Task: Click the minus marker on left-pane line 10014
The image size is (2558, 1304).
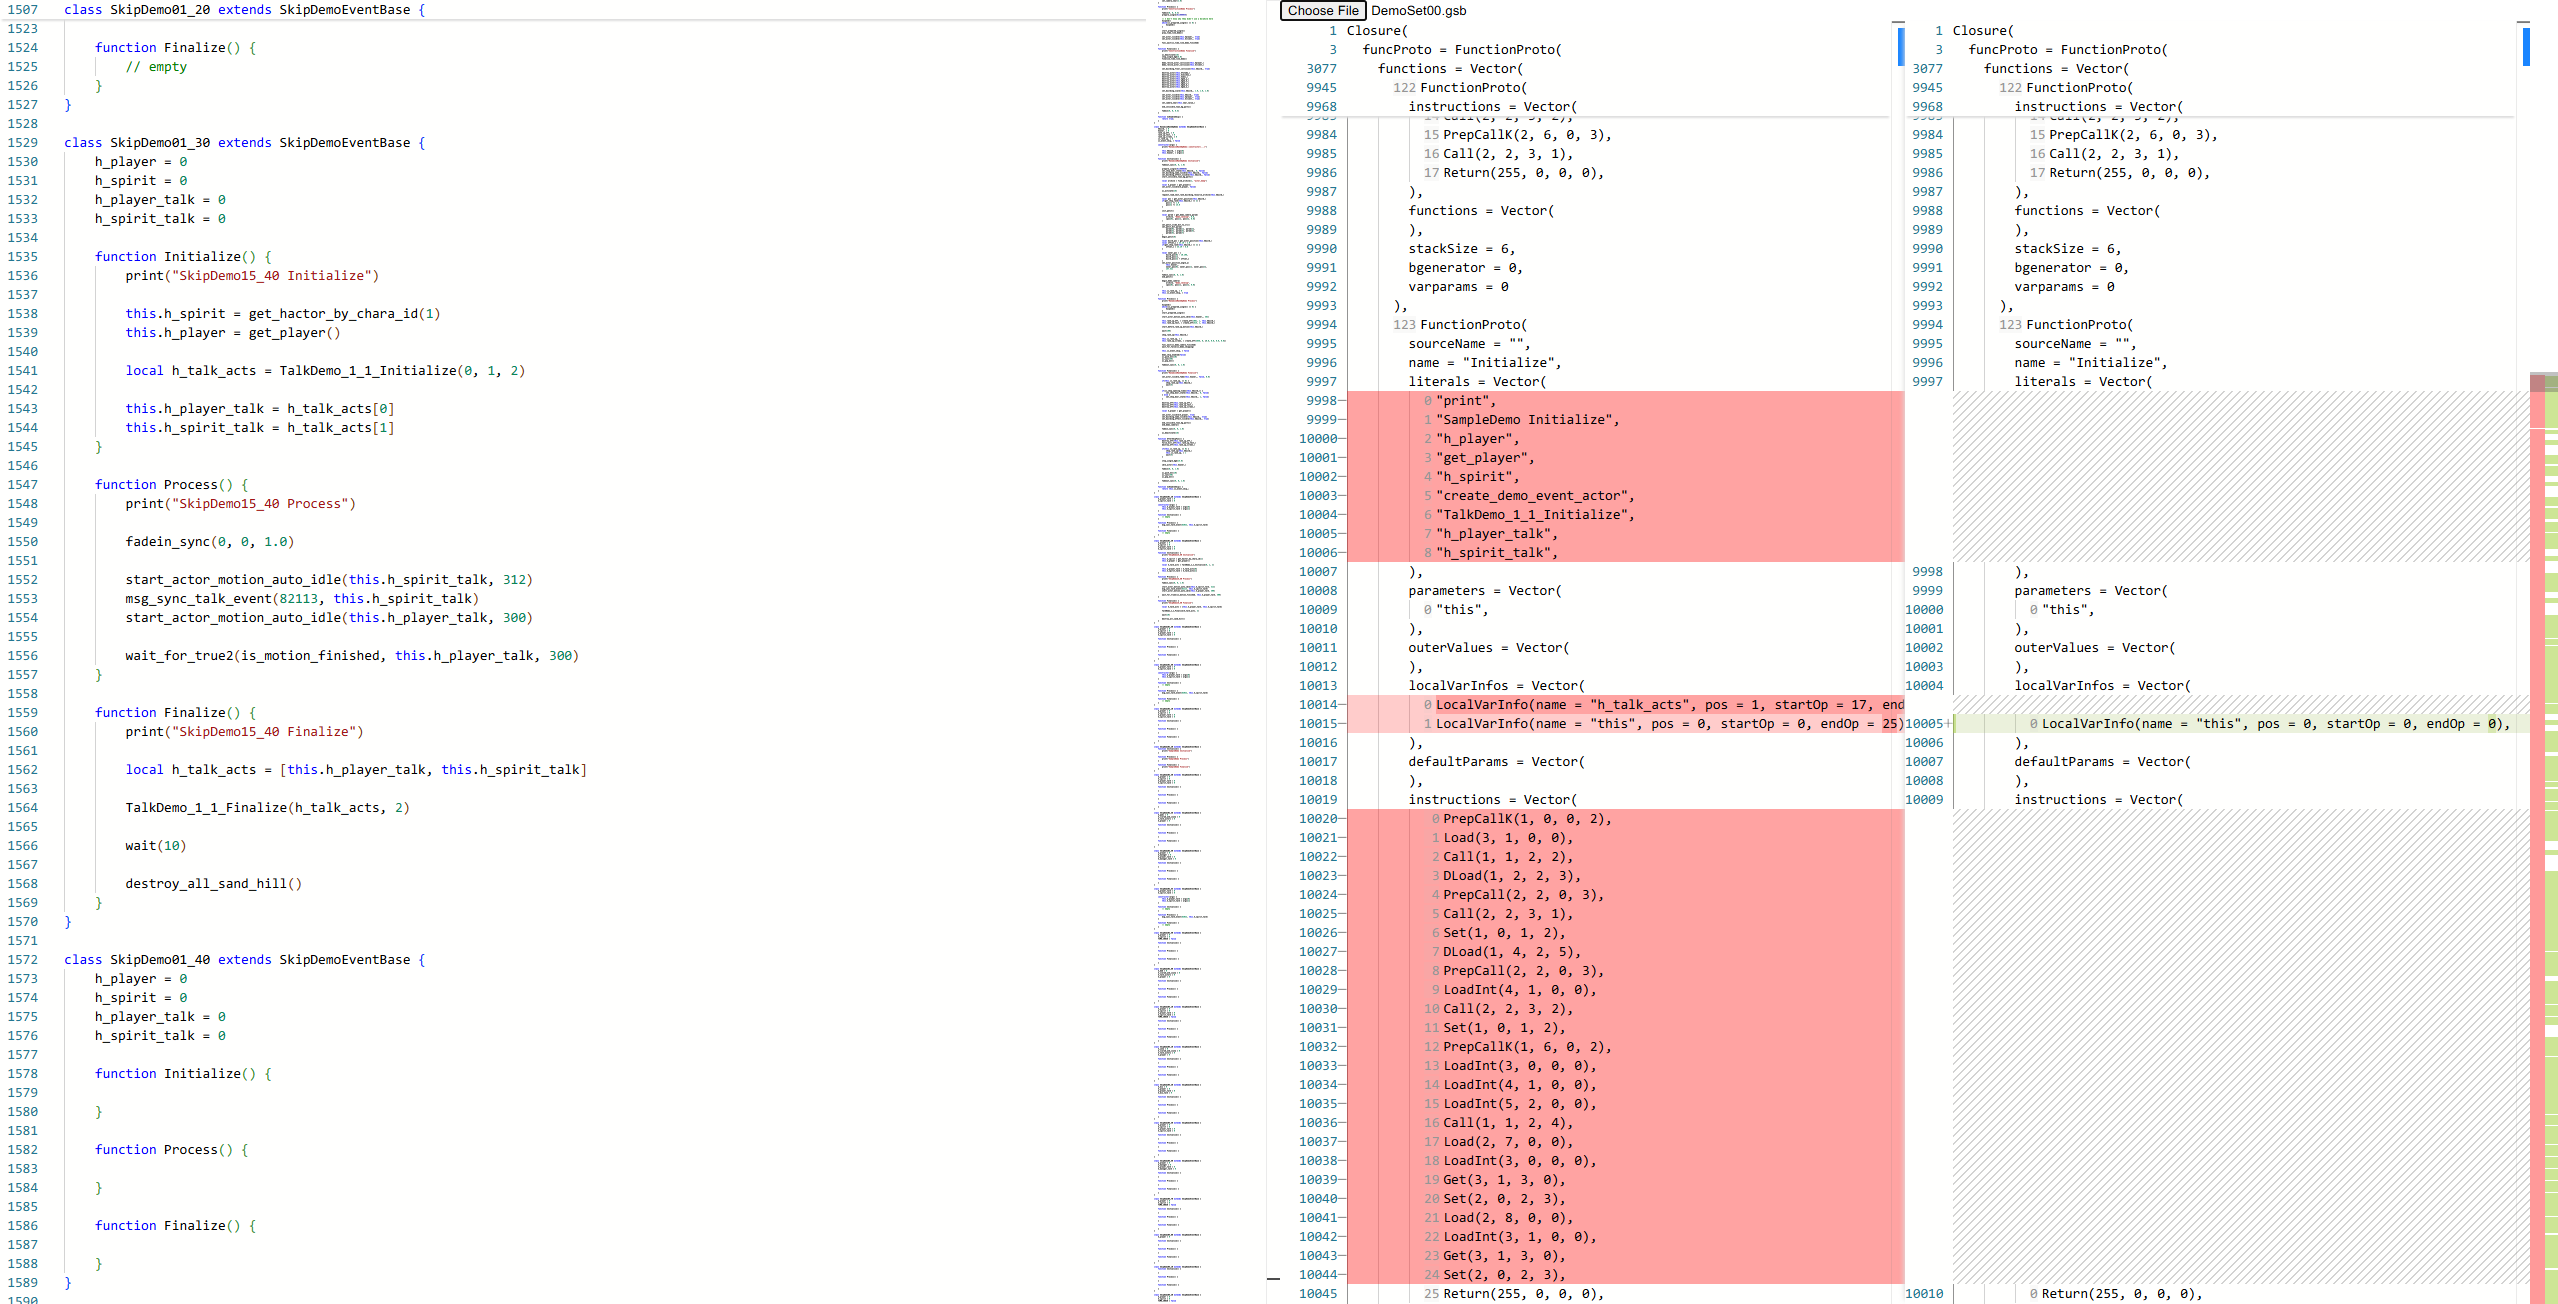Action: 1341,705
